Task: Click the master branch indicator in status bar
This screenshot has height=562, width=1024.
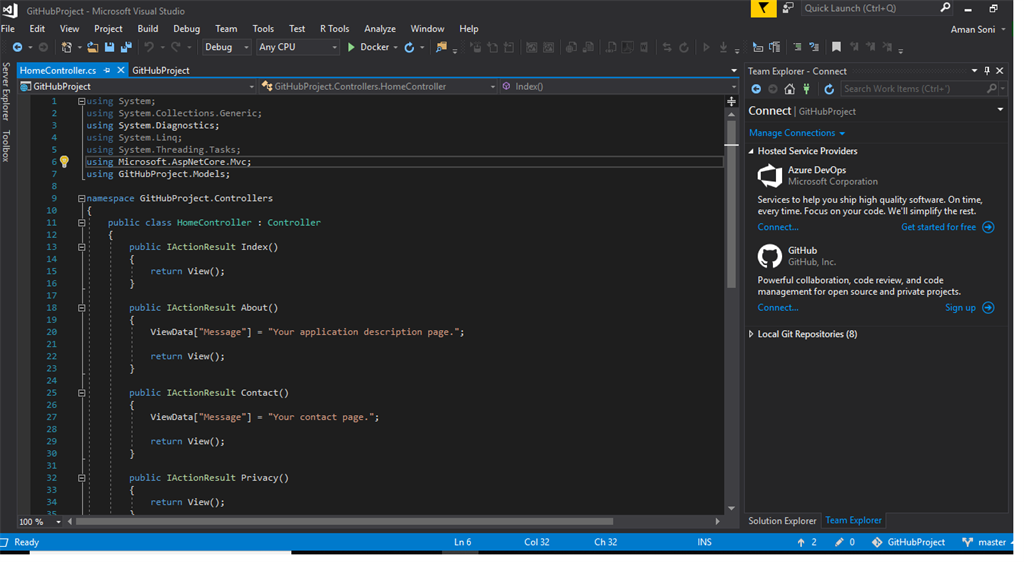Action: point(985,542)
